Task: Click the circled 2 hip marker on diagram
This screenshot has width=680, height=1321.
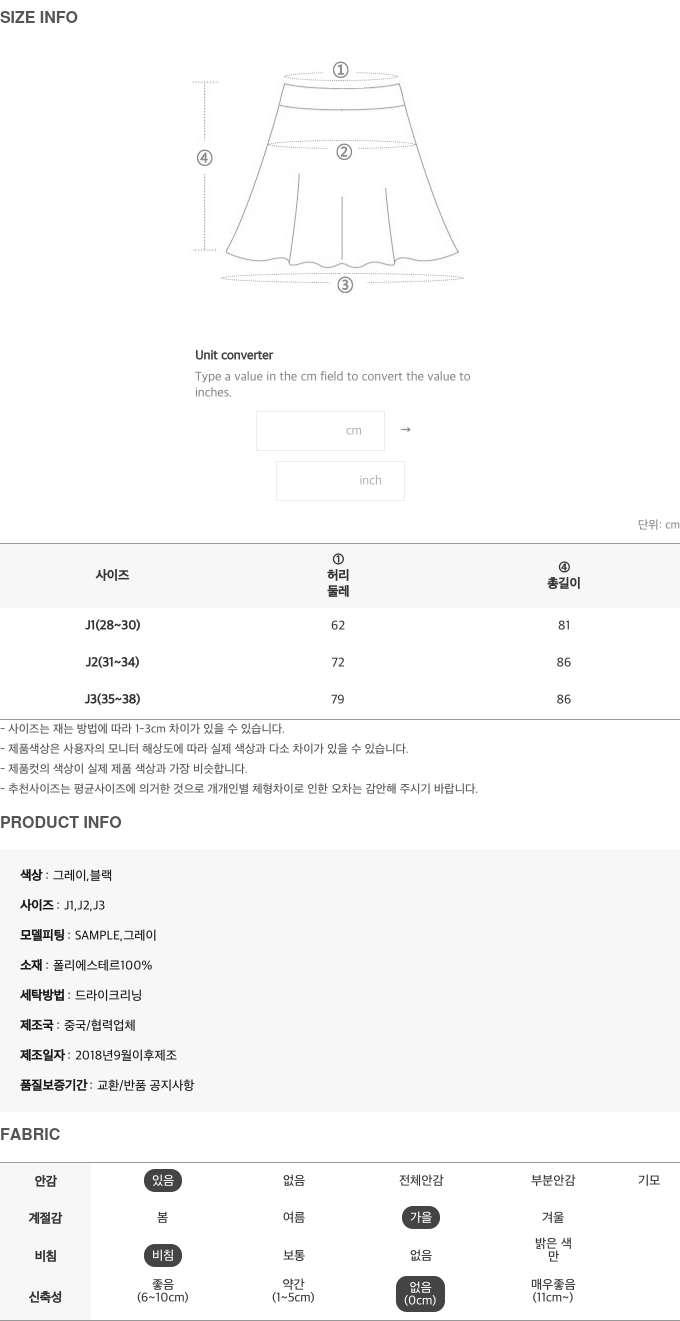Action: 344,152
